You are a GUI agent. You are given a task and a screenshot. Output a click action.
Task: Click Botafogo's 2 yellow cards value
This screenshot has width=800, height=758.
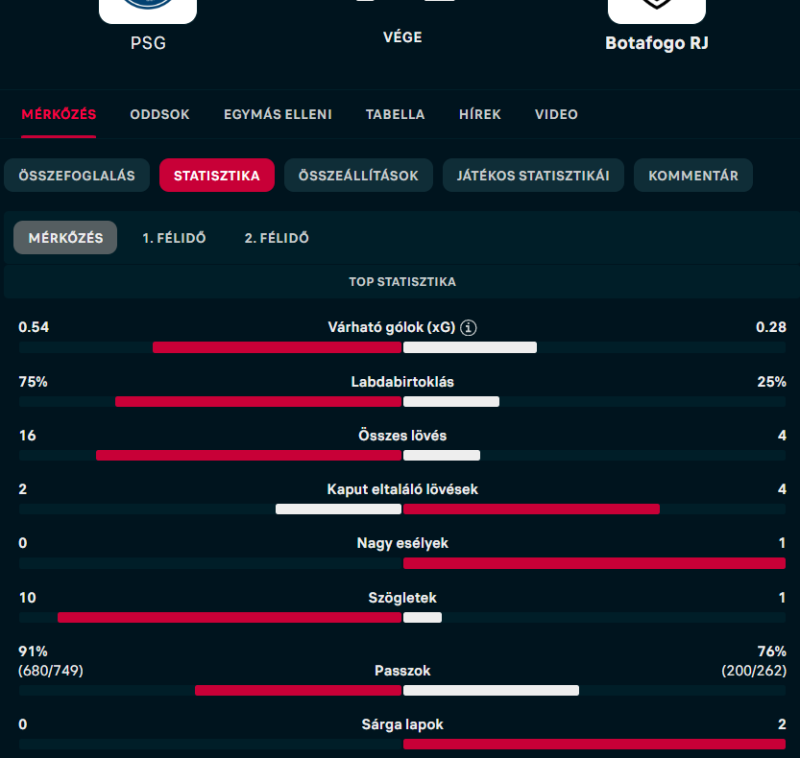tap(782, 724)
